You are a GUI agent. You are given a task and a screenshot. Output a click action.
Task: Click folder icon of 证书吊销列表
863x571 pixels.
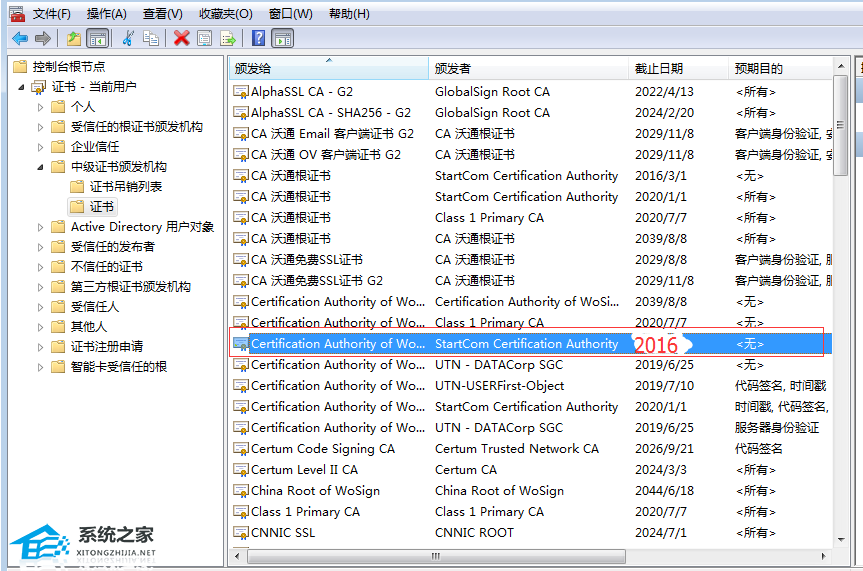[x=77, y=187]
